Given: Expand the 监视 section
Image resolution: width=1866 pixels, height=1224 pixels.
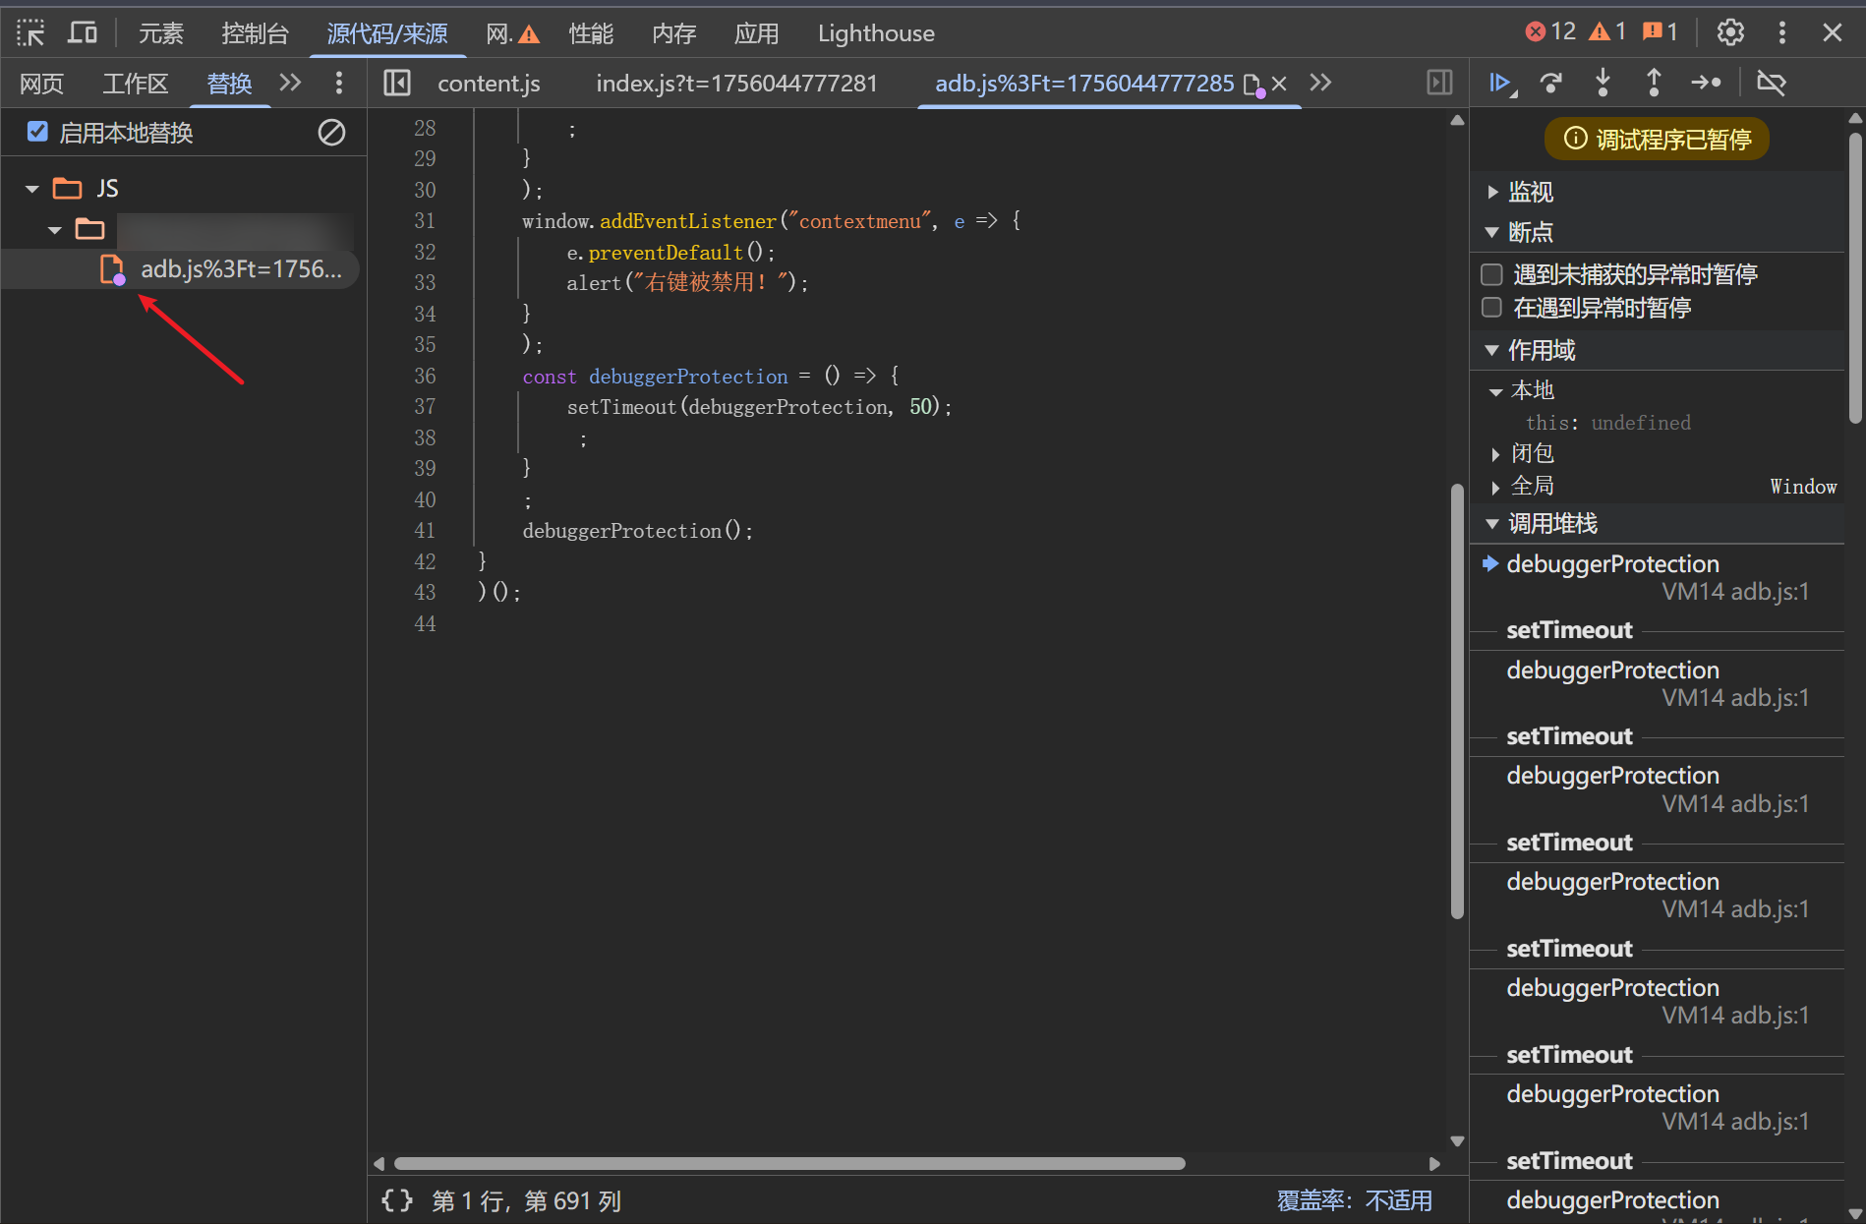Looking at the screenshot, I should pos(1530,192).
